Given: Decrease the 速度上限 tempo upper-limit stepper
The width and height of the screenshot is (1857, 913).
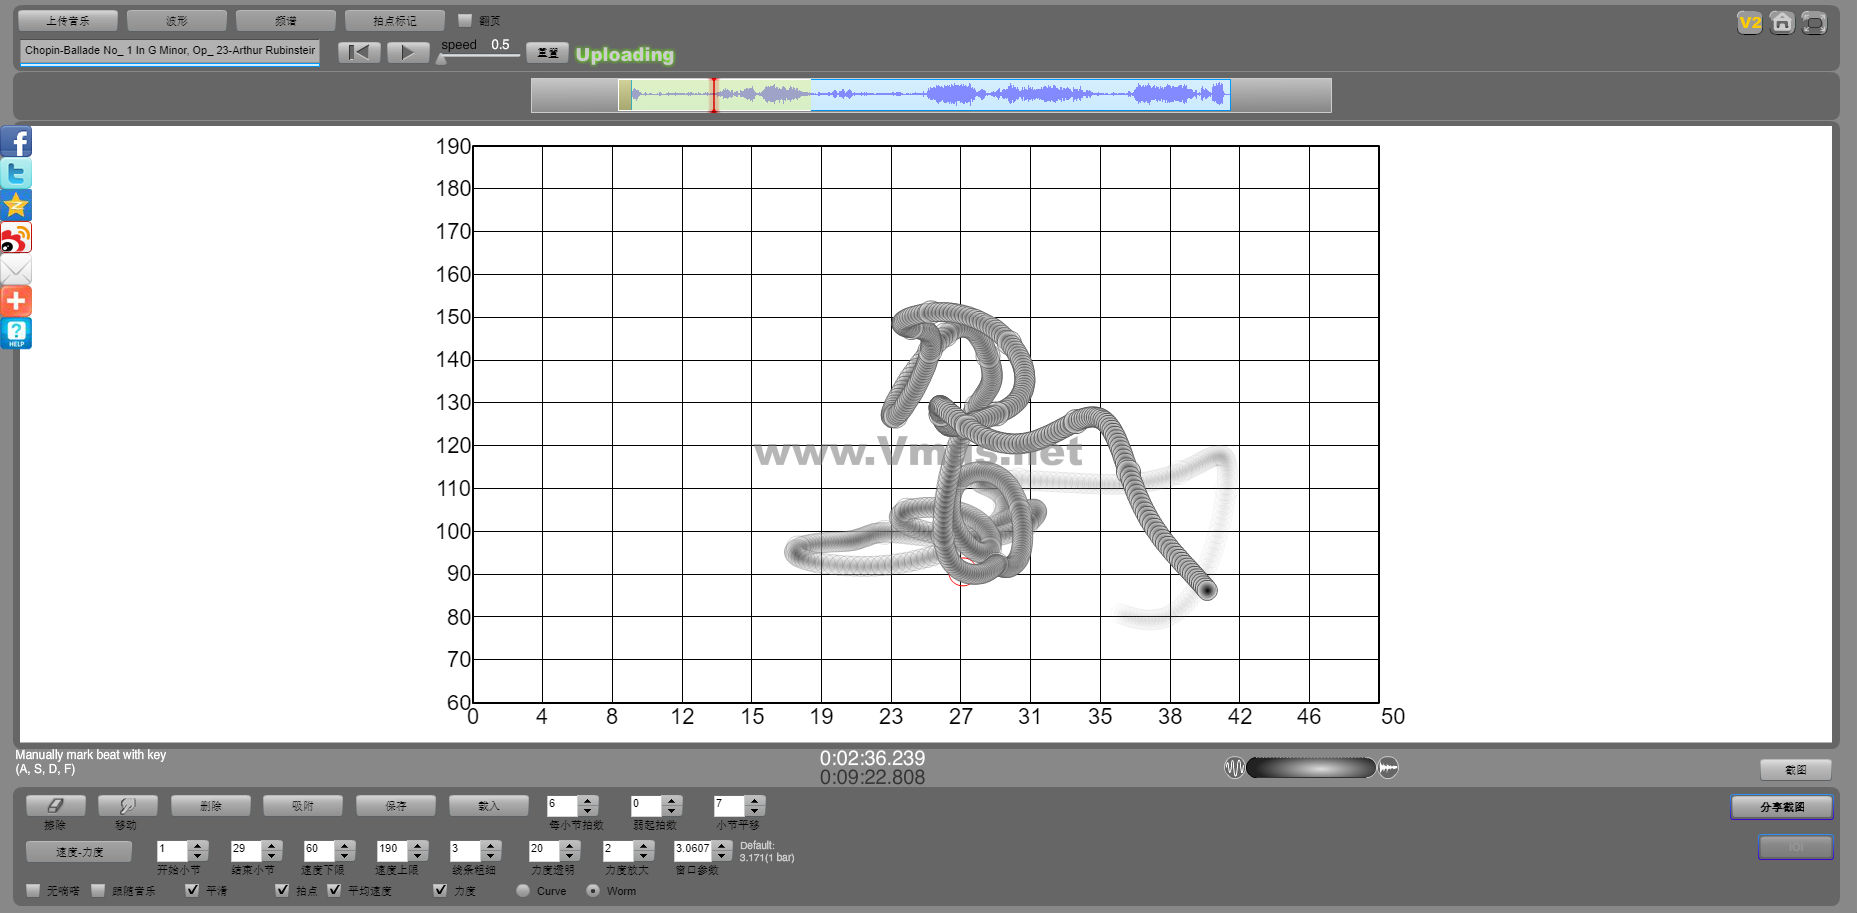Looking at the screenshot, I should click(x=418, y=856).
